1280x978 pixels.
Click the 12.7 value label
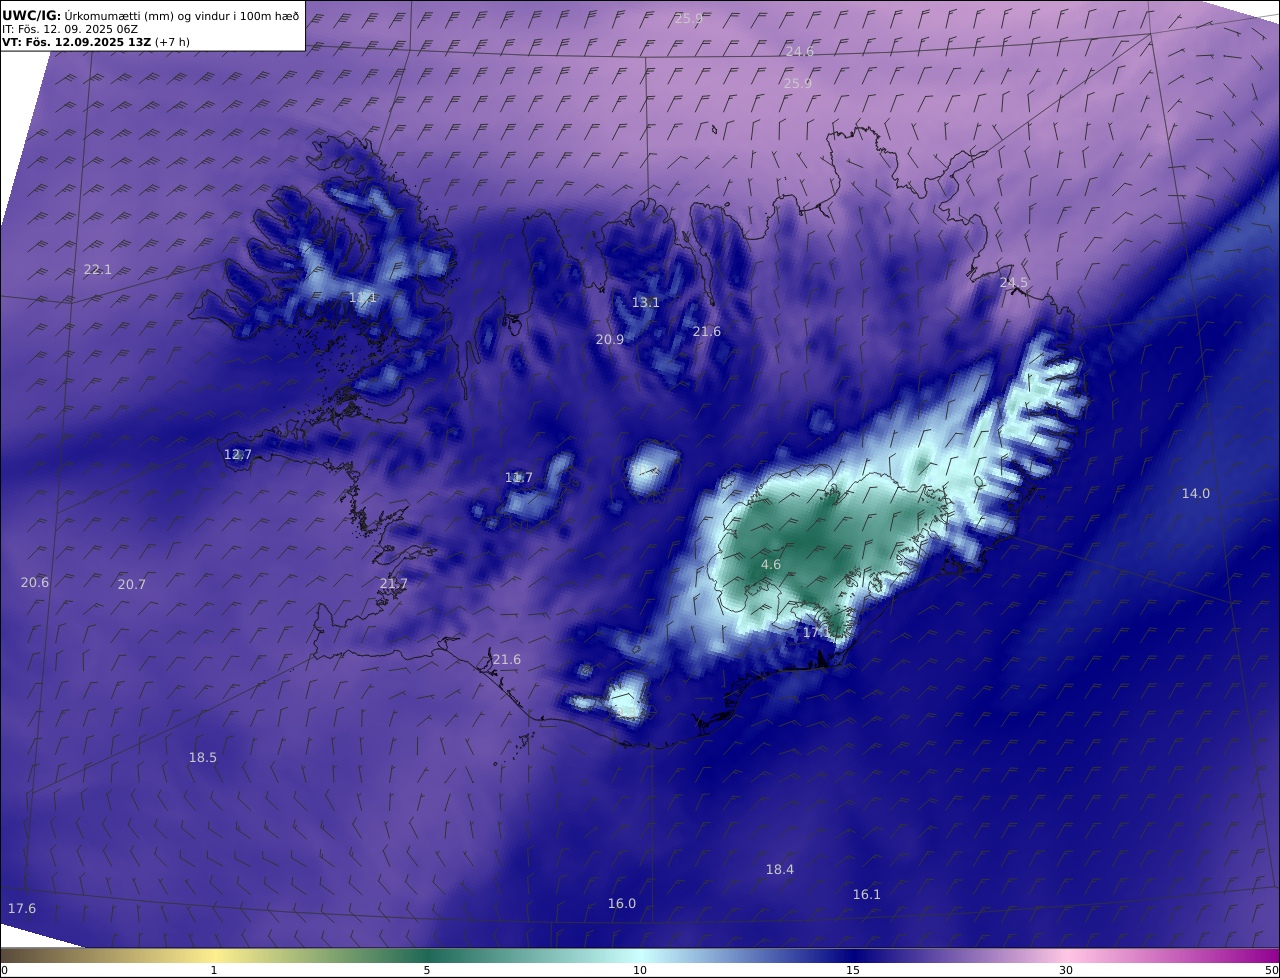[238, 455]
